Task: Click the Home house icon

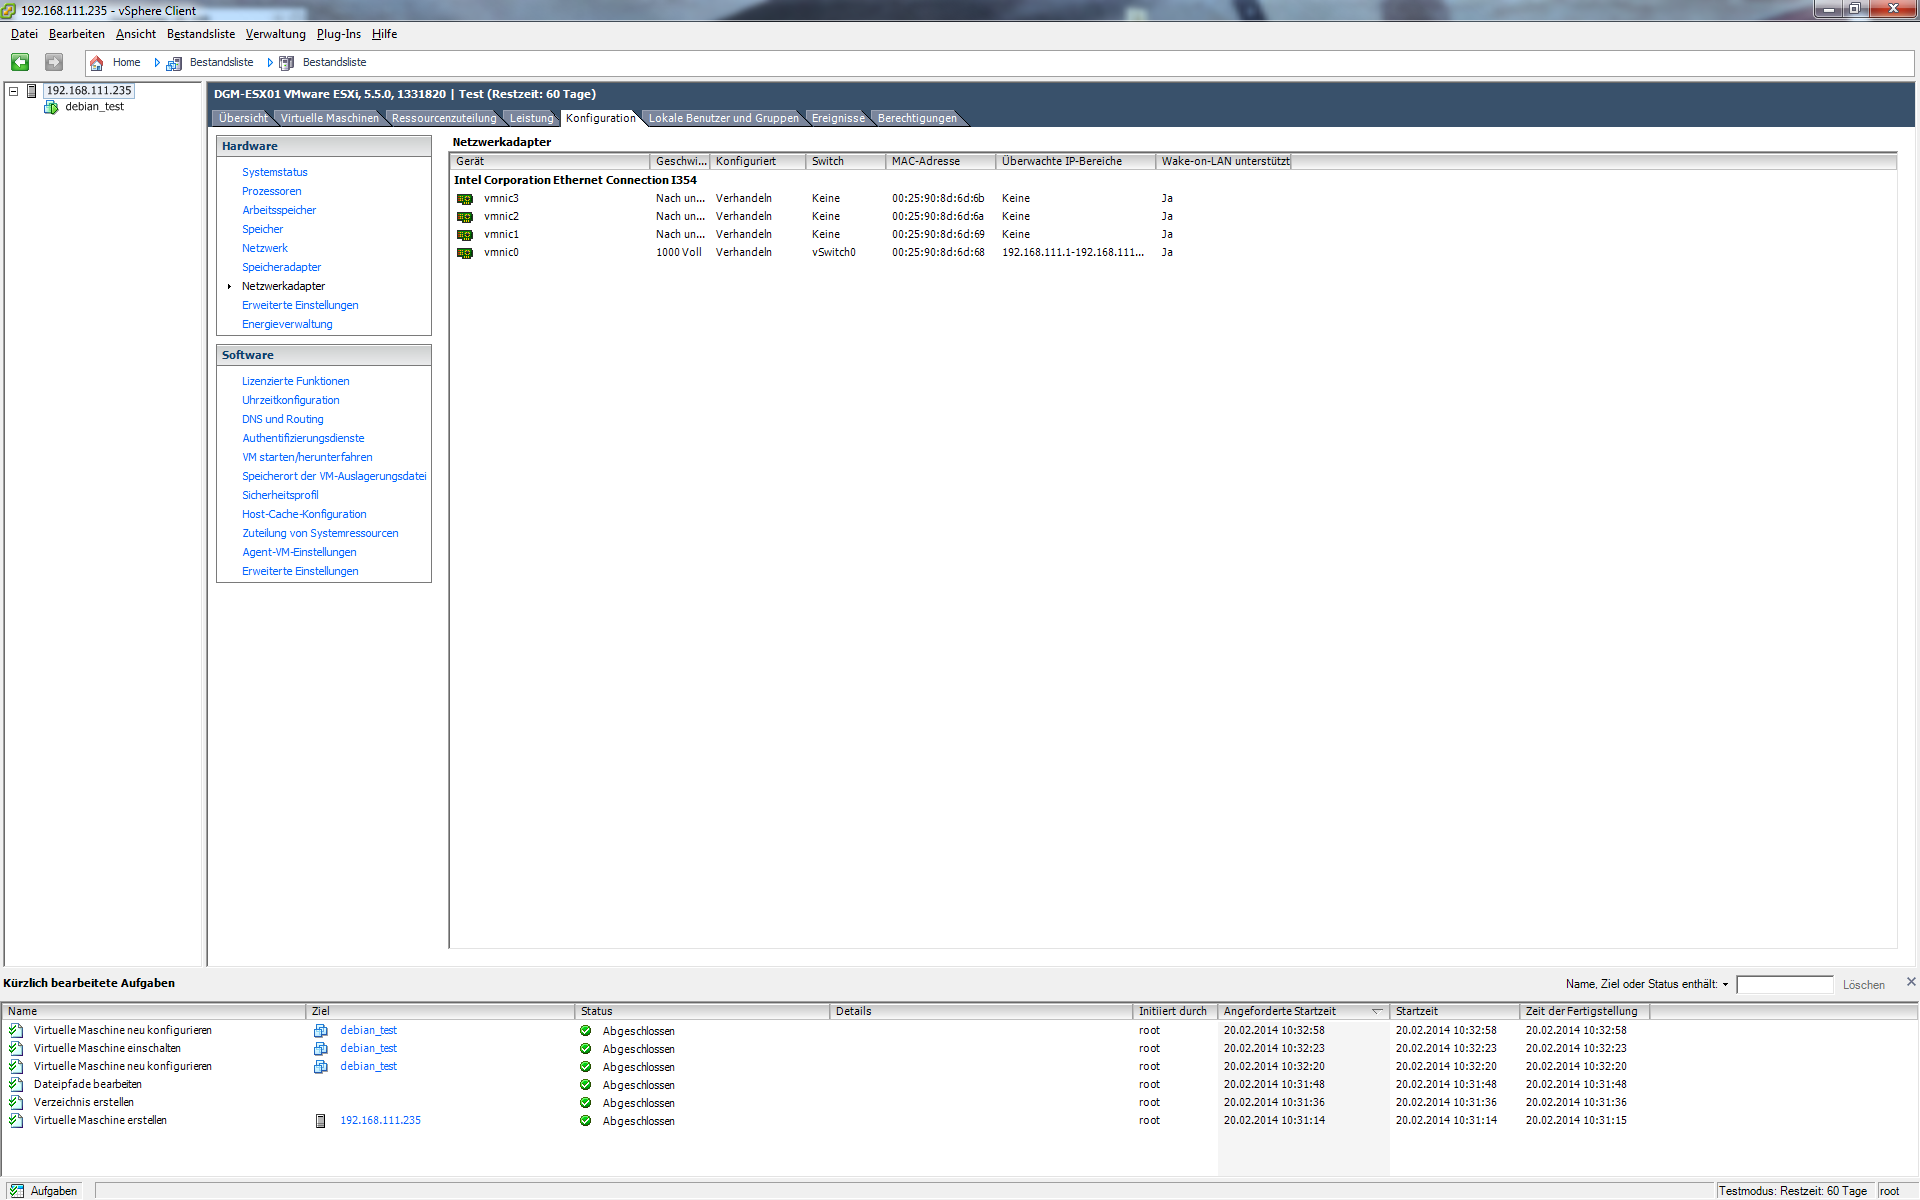Action: [97, 63]
